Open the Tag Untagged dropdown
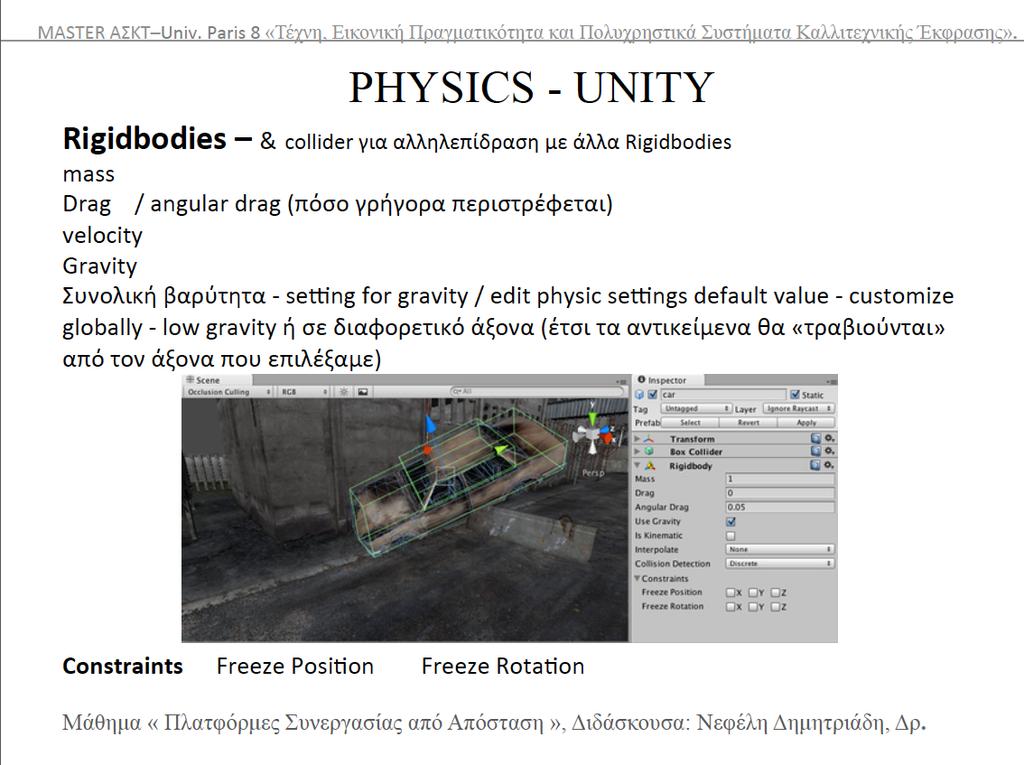 coord(696,408)
